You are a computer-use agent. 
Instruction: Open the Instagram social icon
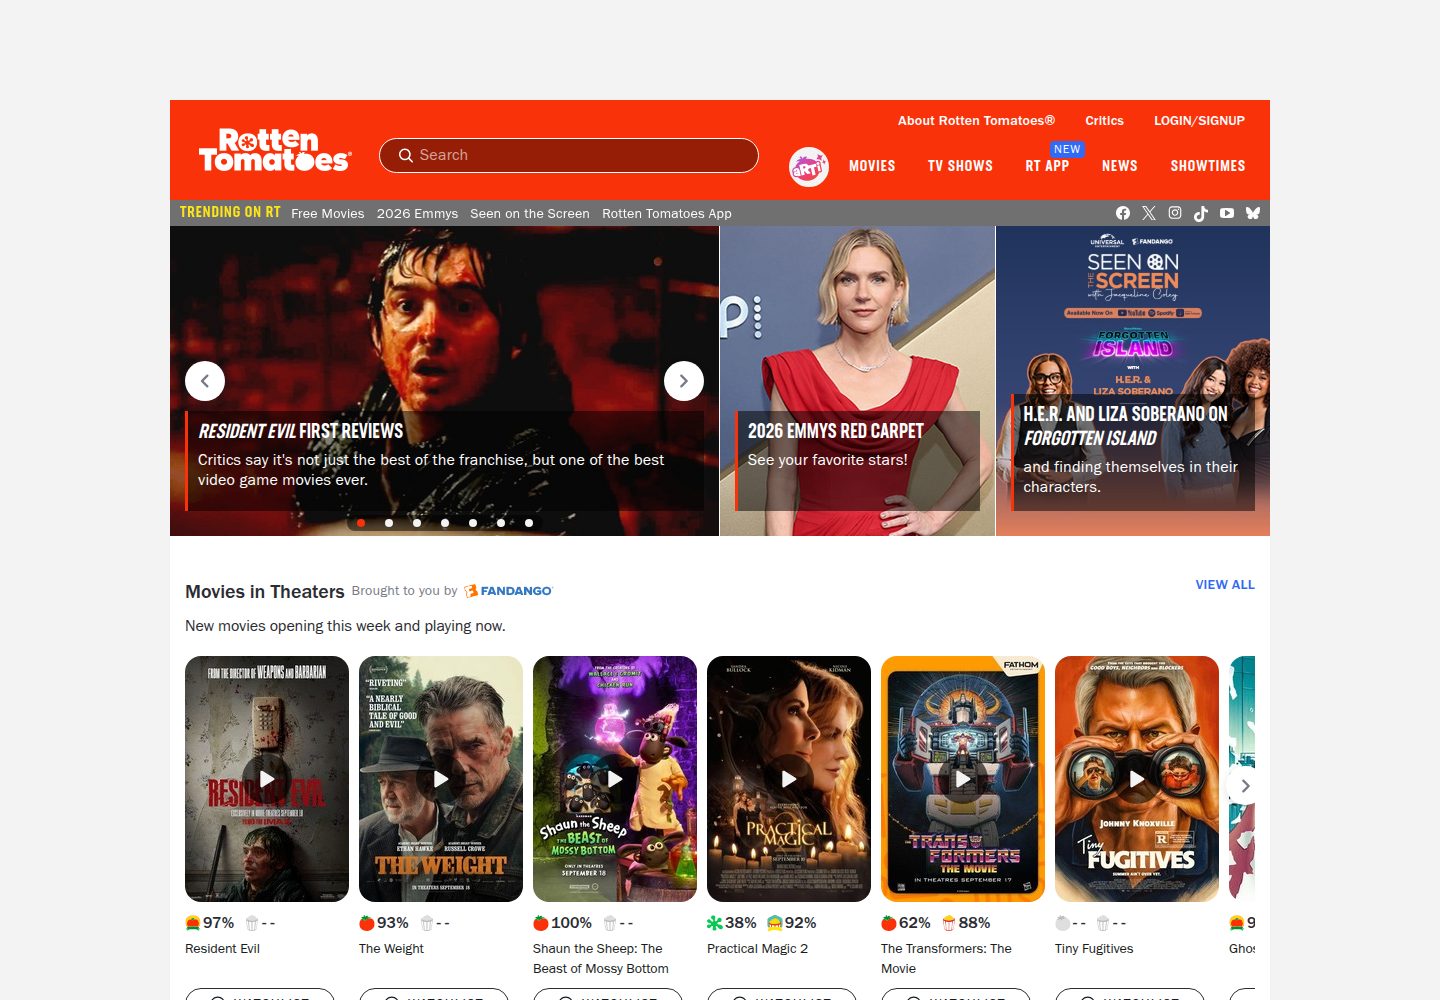point(1175,213)
